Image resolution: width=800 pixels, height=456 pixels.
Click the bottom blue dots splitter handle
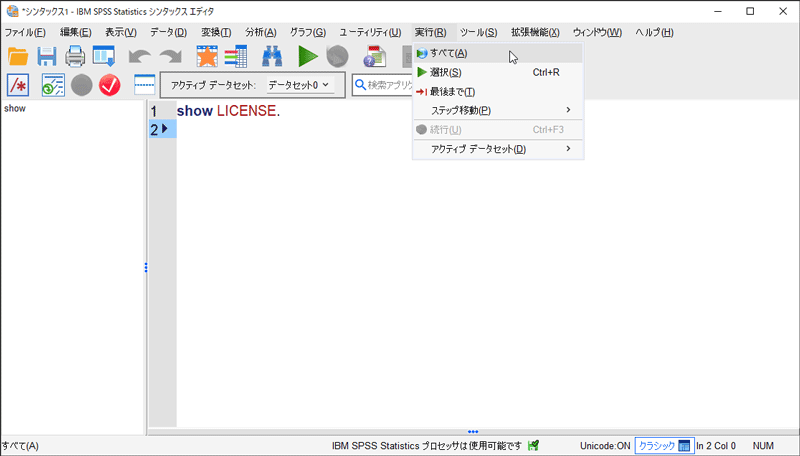[x=473, y=432]
